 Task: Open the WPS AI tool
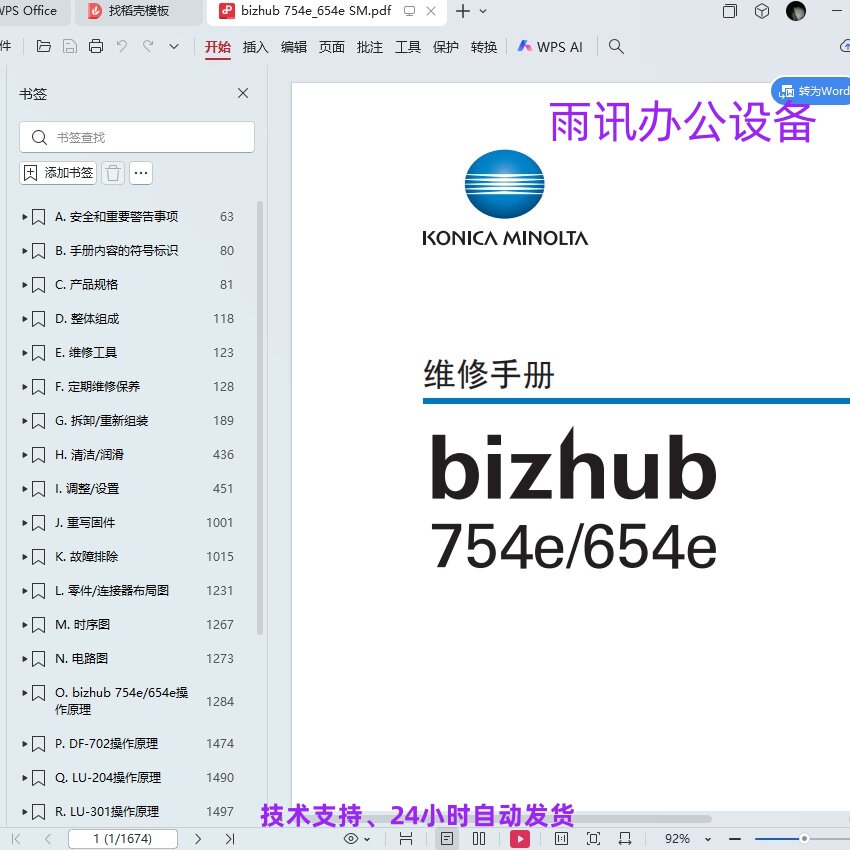(550, 47)
